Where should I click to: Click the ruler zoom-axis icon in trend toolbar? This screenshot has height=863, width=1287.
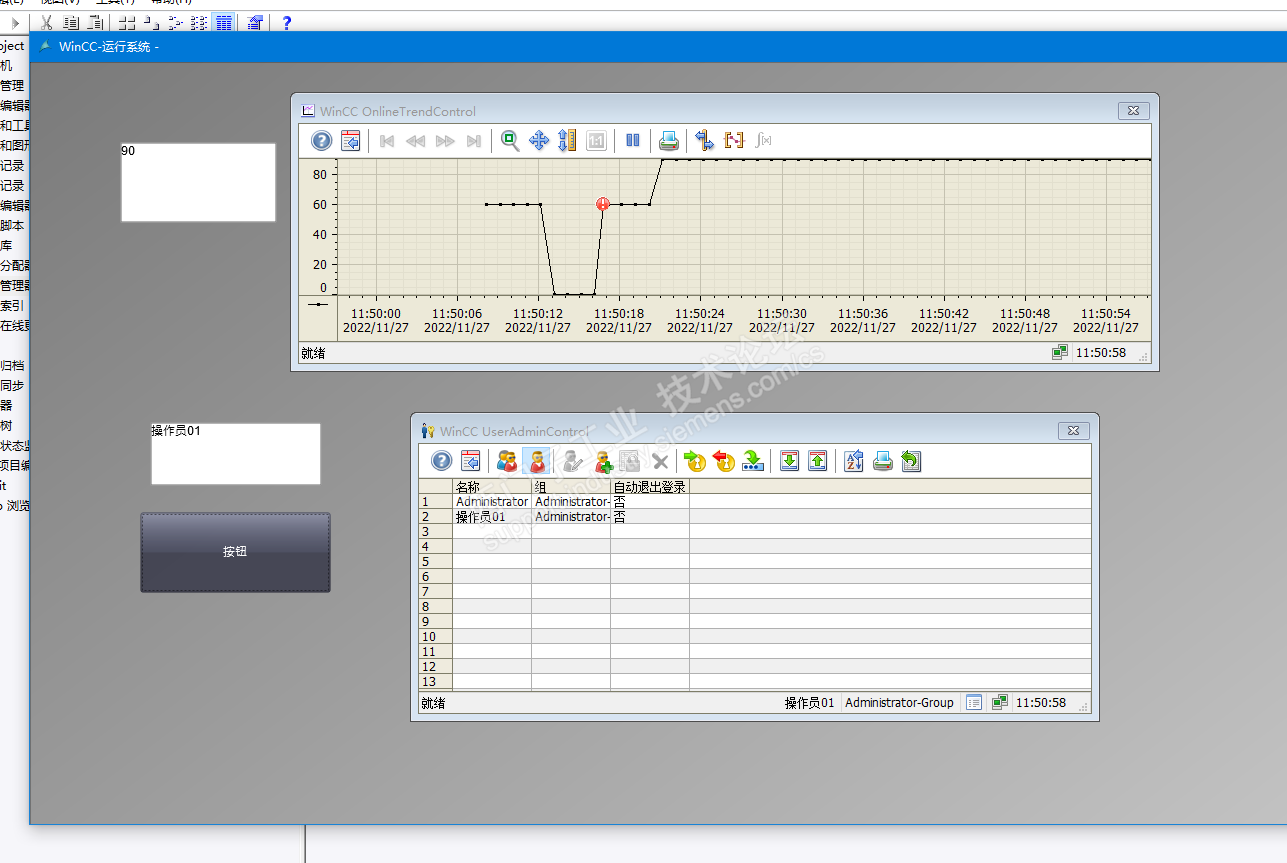(567, 141)
